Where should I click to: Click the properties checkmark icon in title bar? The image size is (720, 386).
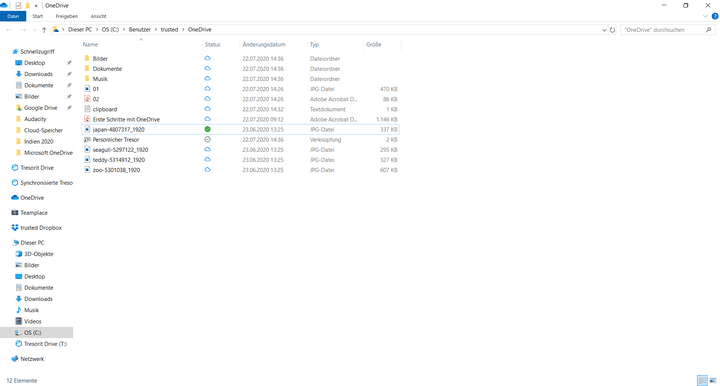pos(18,6)
